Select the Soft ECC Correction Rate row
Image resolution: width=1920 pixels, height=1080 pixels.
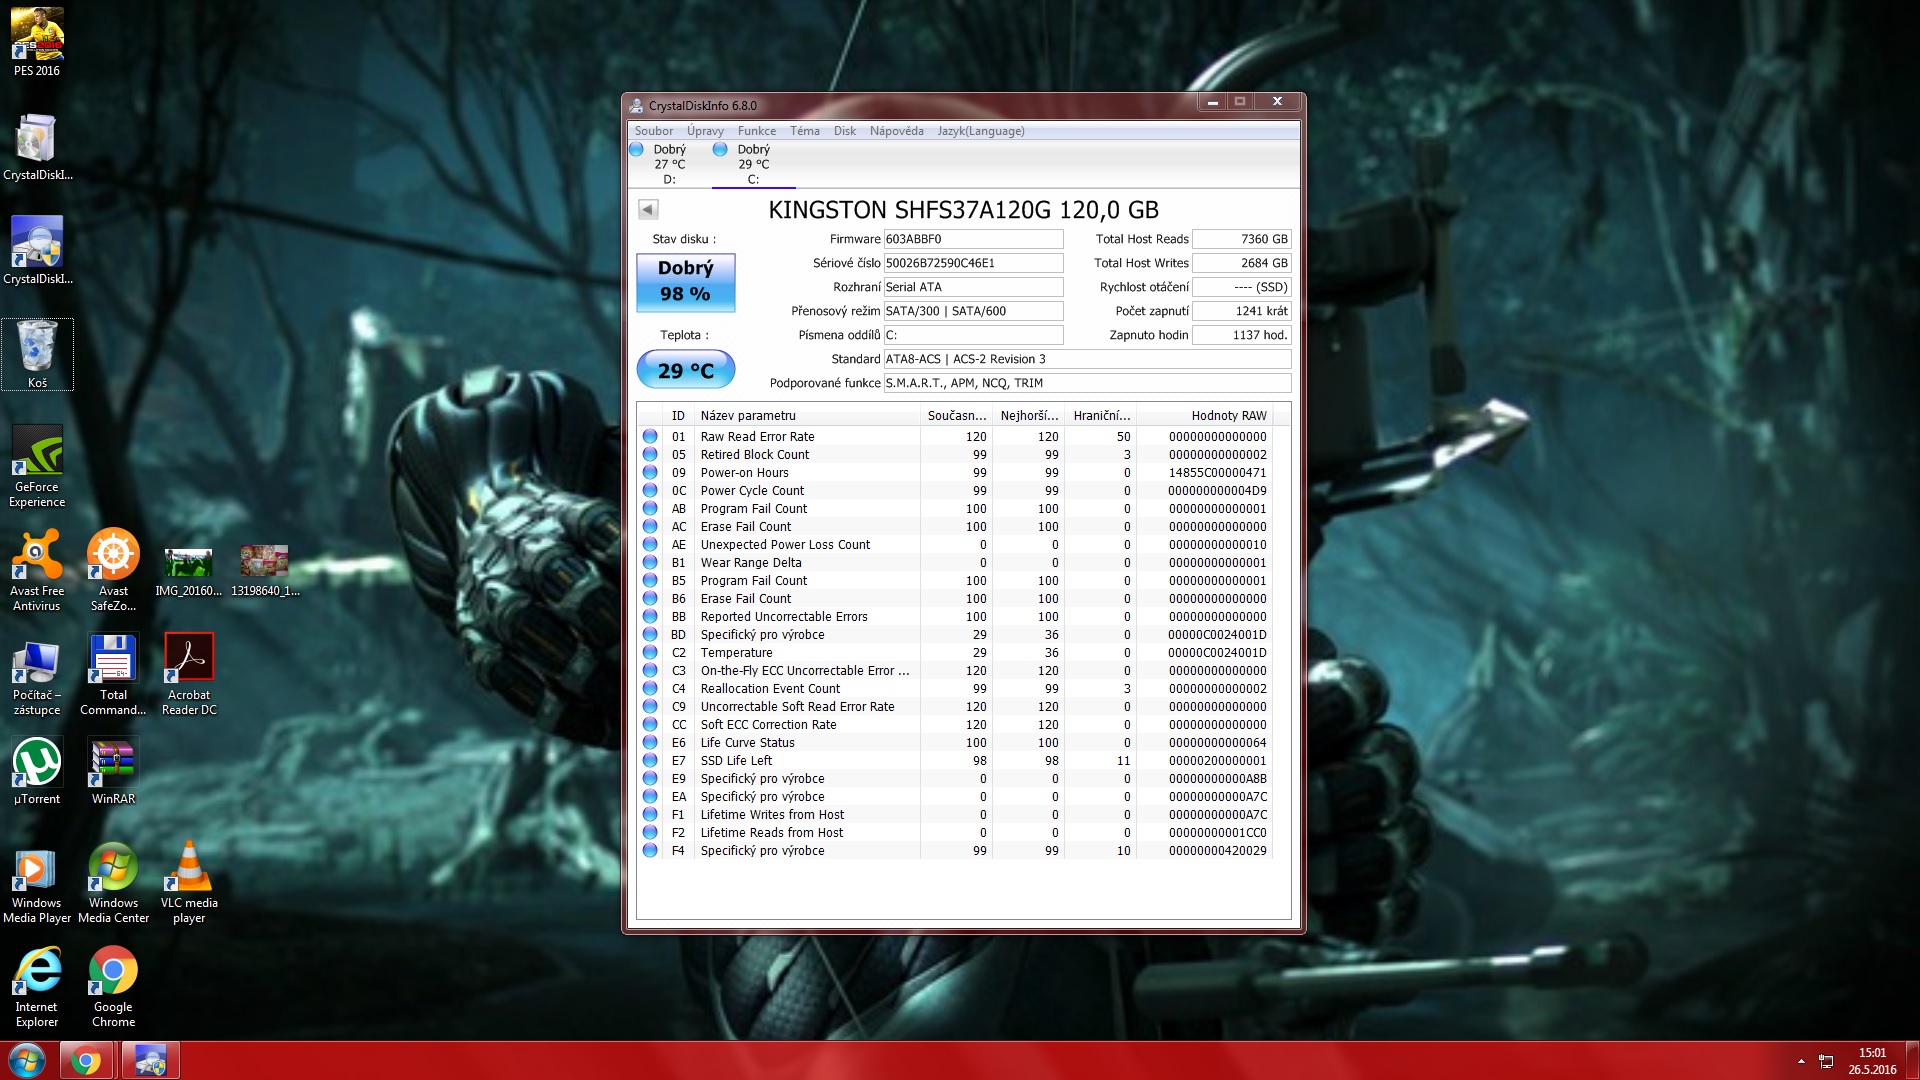point(956,725)
